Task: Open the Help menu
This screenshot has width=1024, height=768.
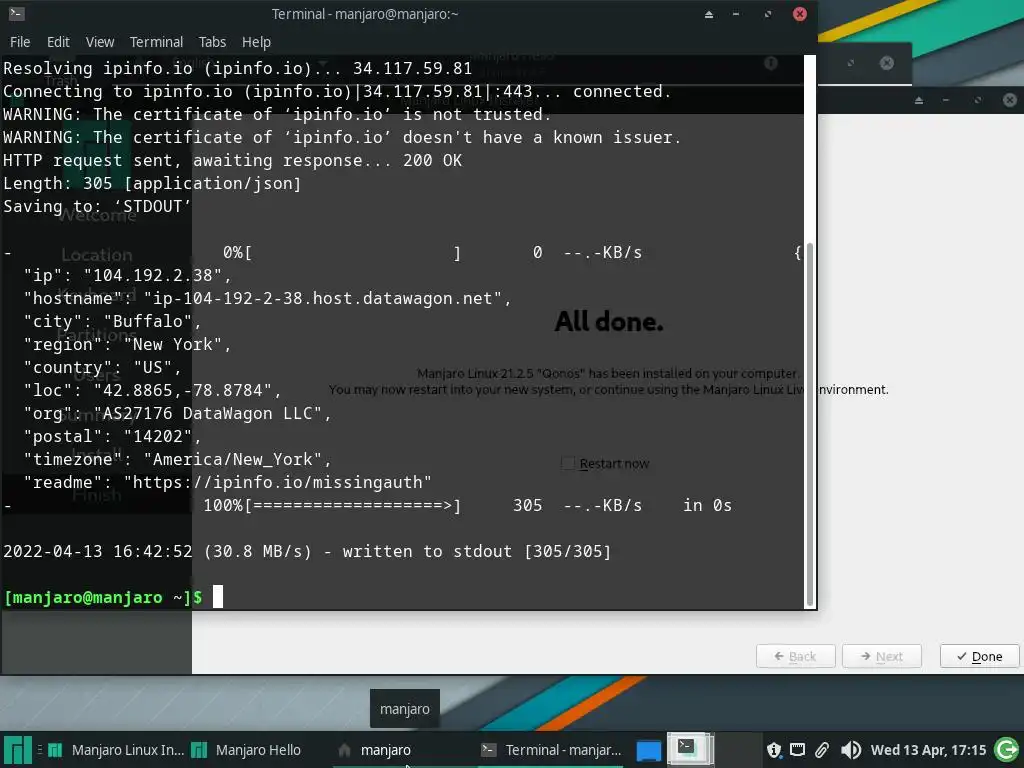Action: (x=256, y=42)
